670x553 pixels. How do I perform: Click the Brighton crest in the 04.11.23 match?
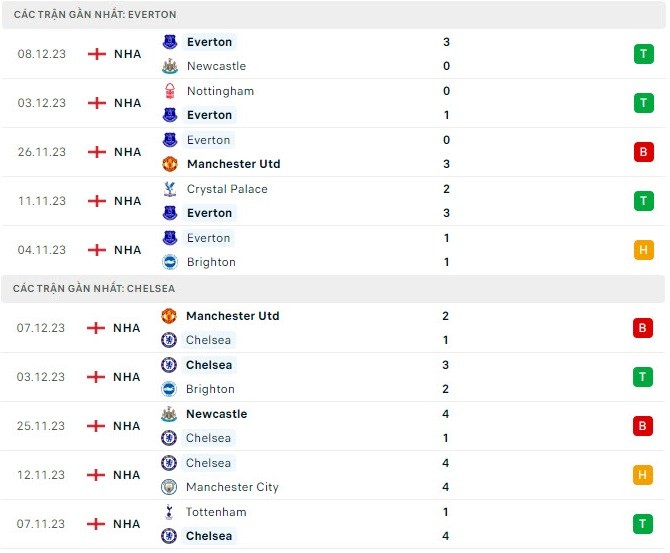pos(170,262)
